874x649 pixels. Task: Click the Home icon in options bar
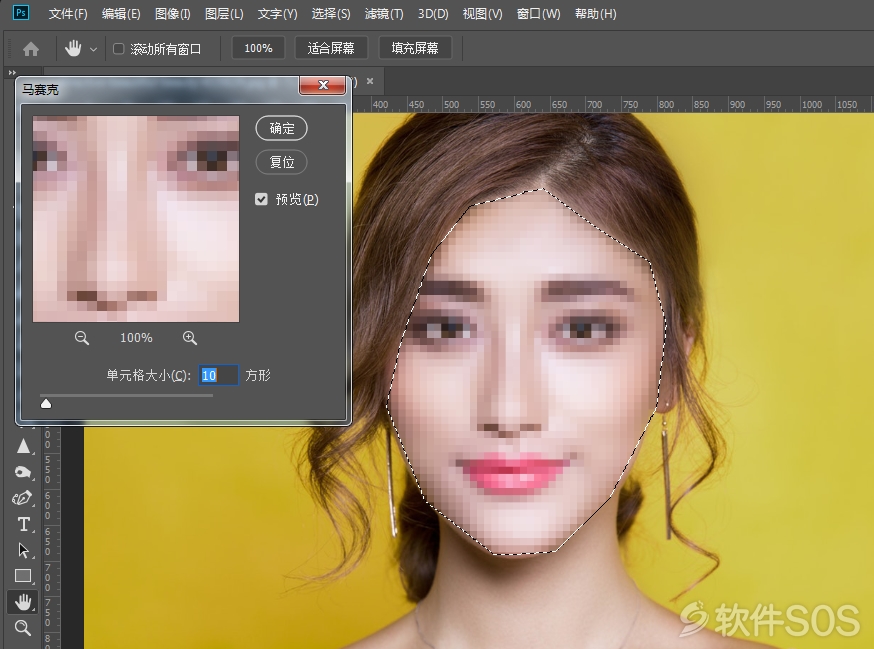pos(31,49)
